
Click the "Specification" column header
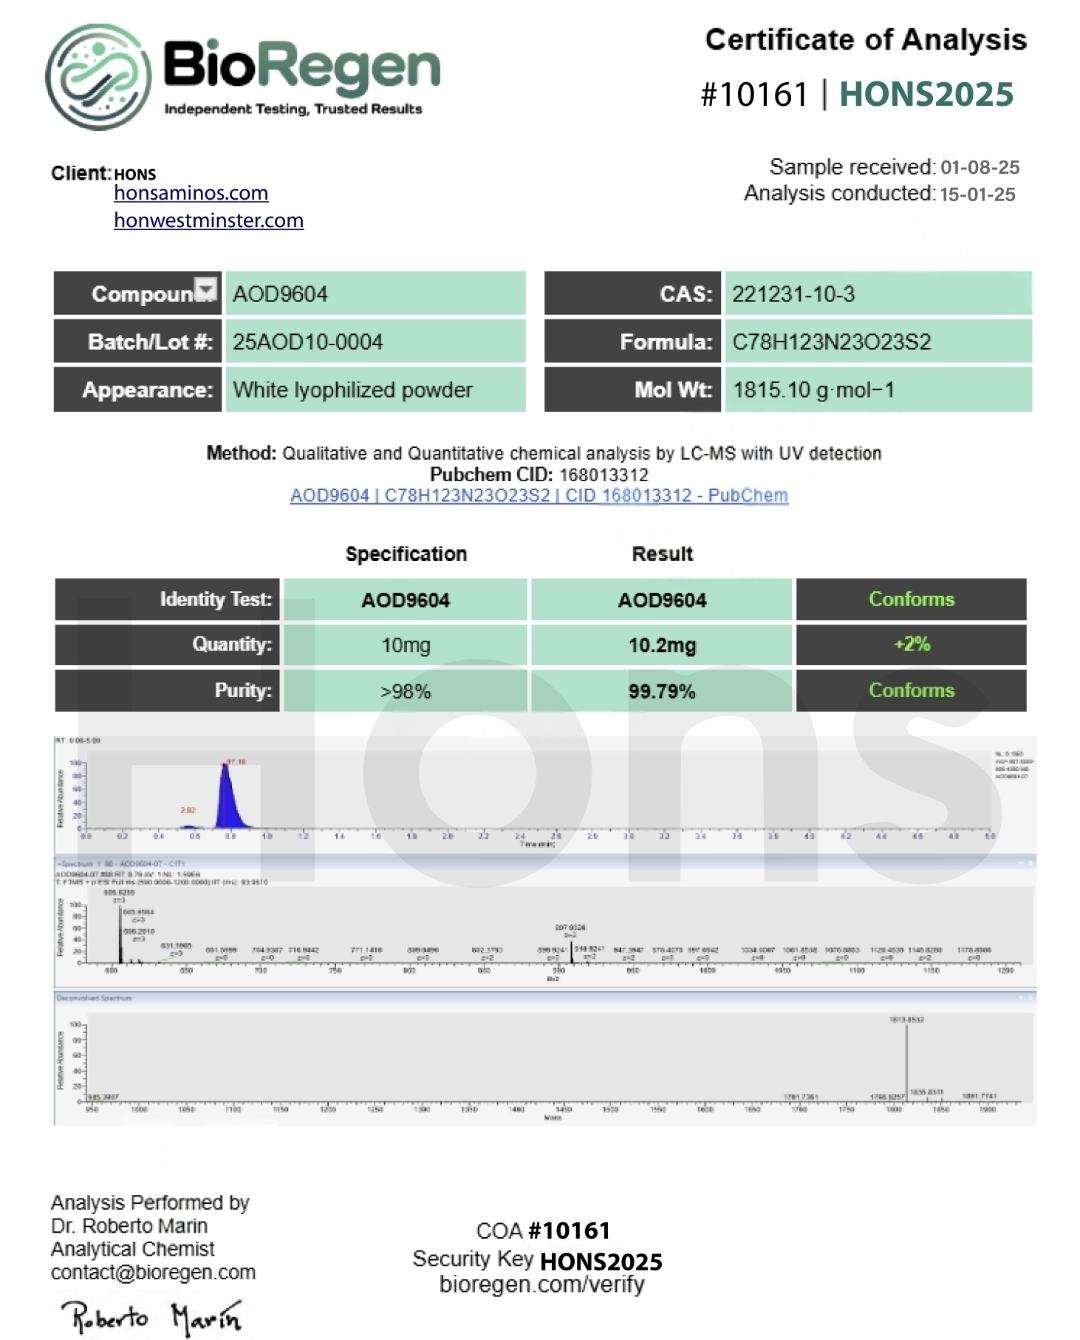tap(406, 554)
